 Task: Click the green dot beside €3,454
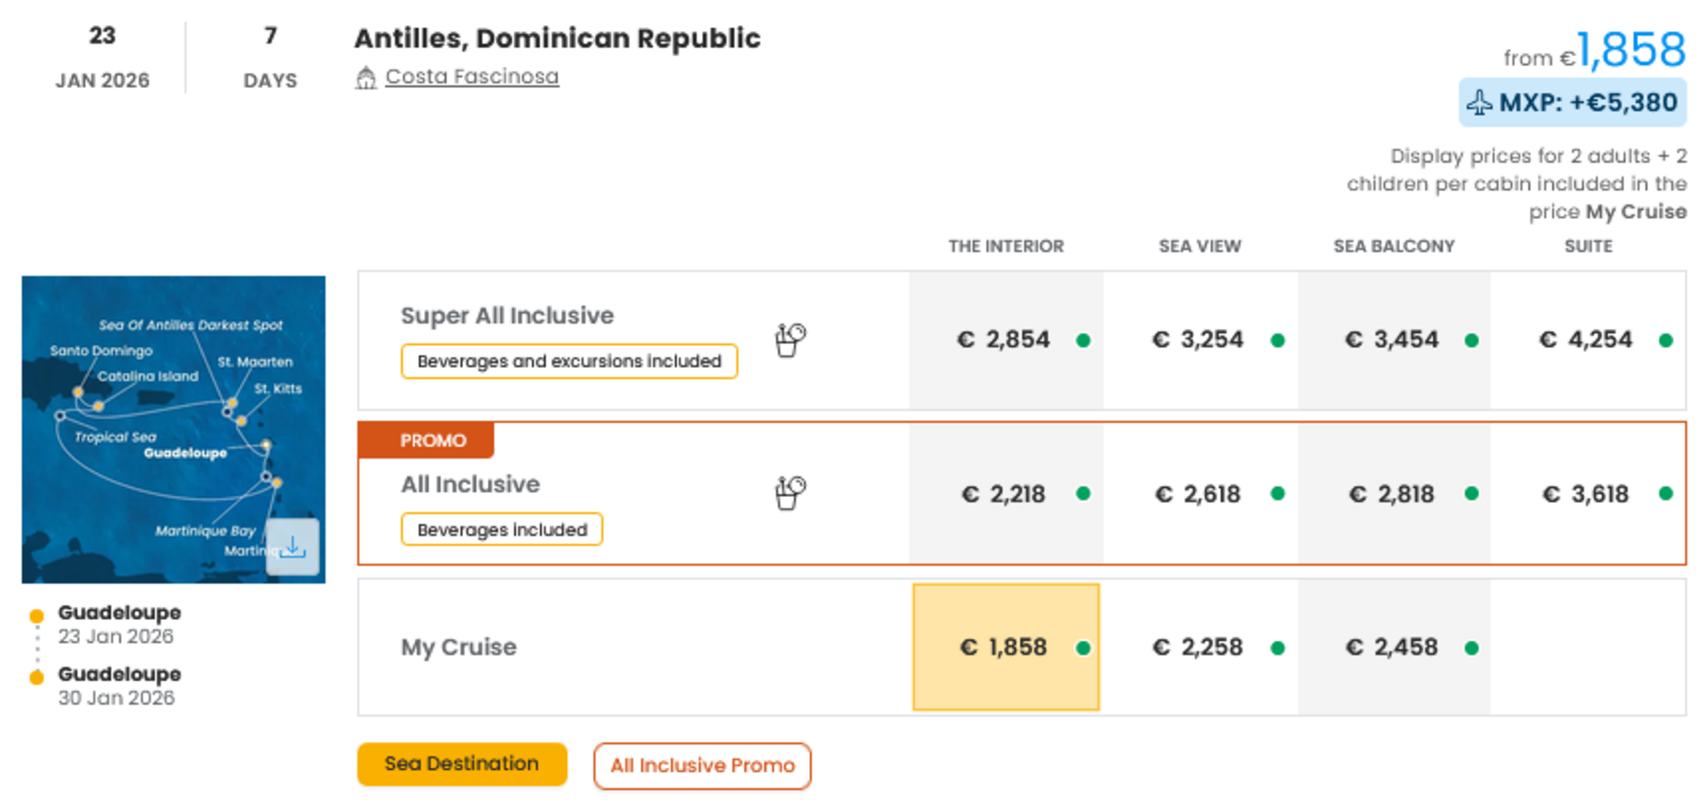coord(1471,341)
